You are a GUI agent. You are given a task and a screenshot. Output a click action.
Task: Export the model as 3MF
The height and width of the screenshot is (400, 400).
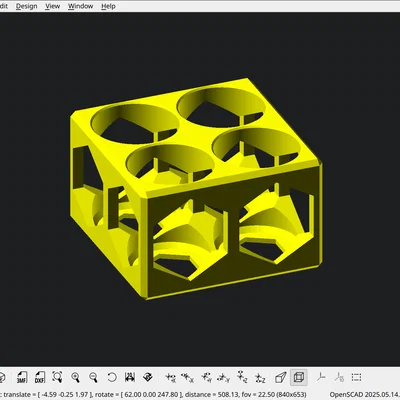[x=22, y=377]
